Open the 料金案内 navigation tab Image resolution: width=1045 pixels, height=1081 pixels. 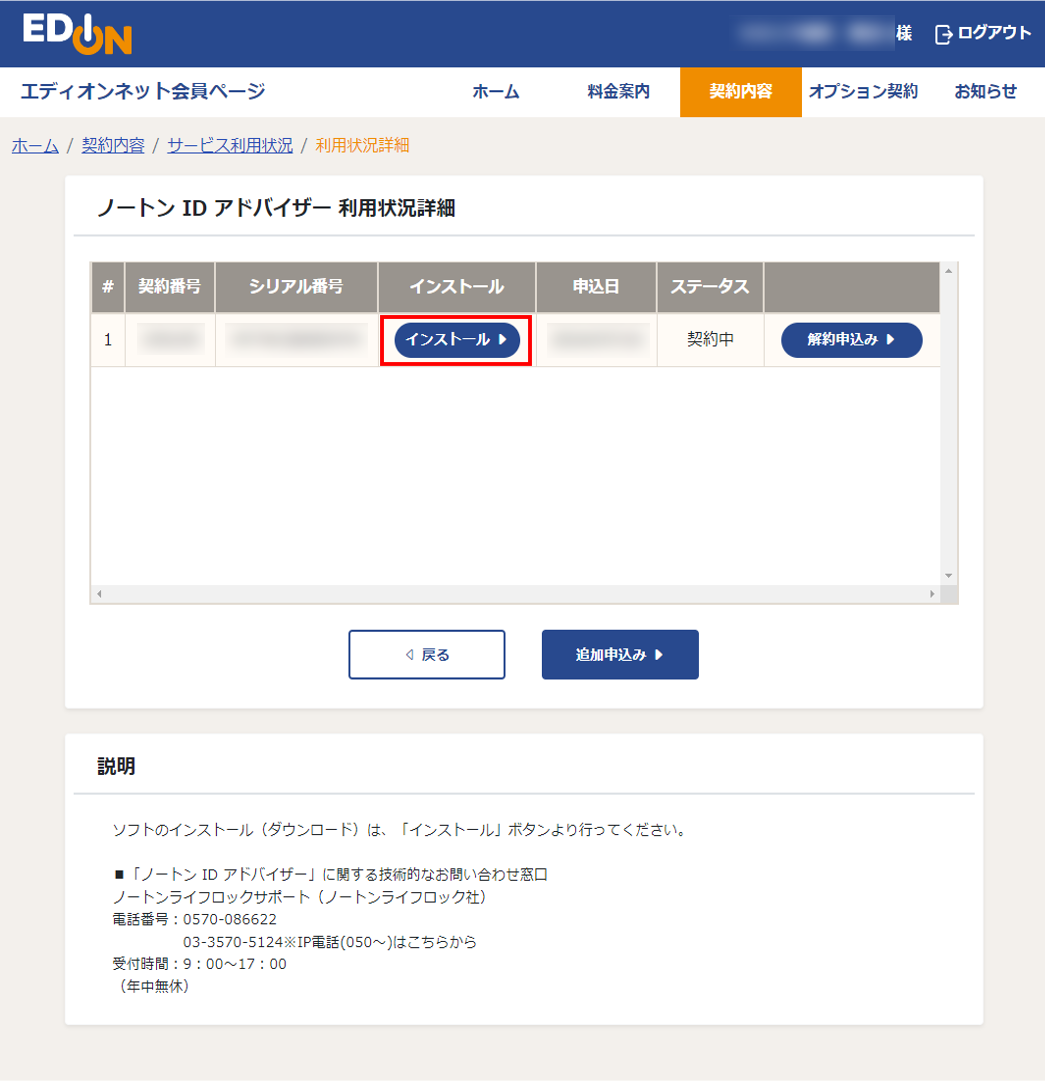[618, 92]
